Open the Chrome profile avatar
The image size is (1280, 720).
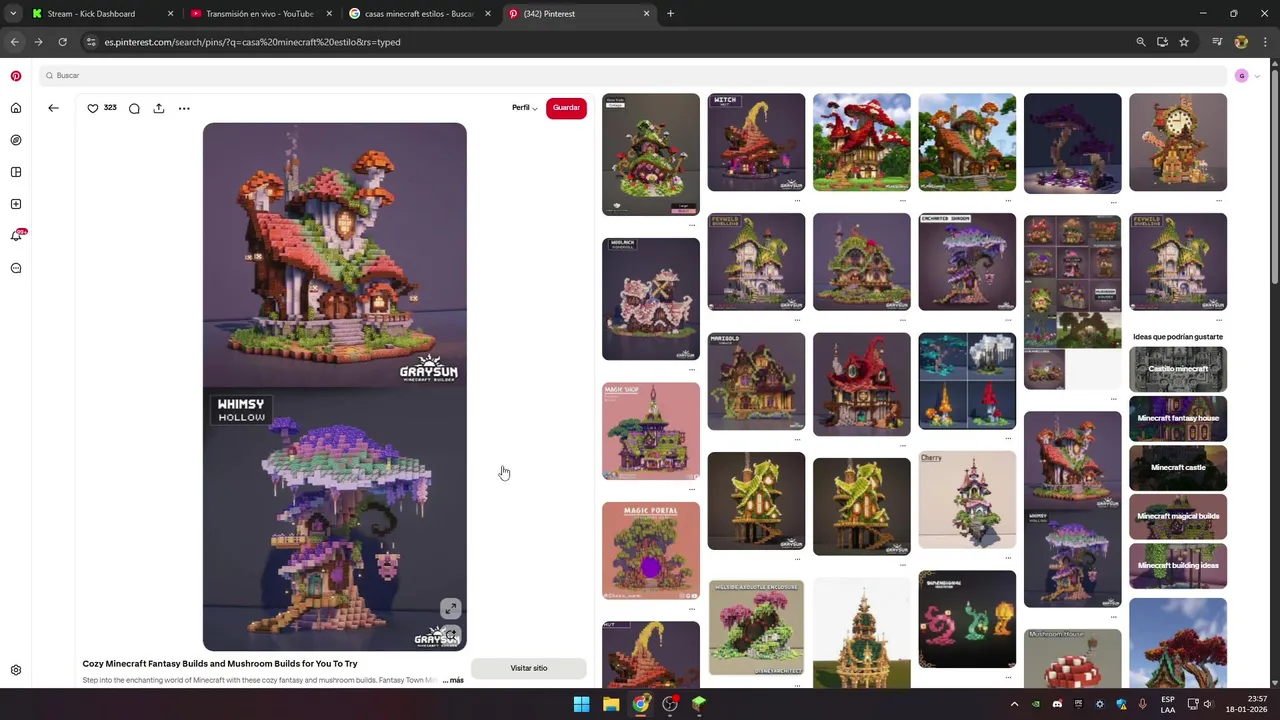coord(1241,42)
